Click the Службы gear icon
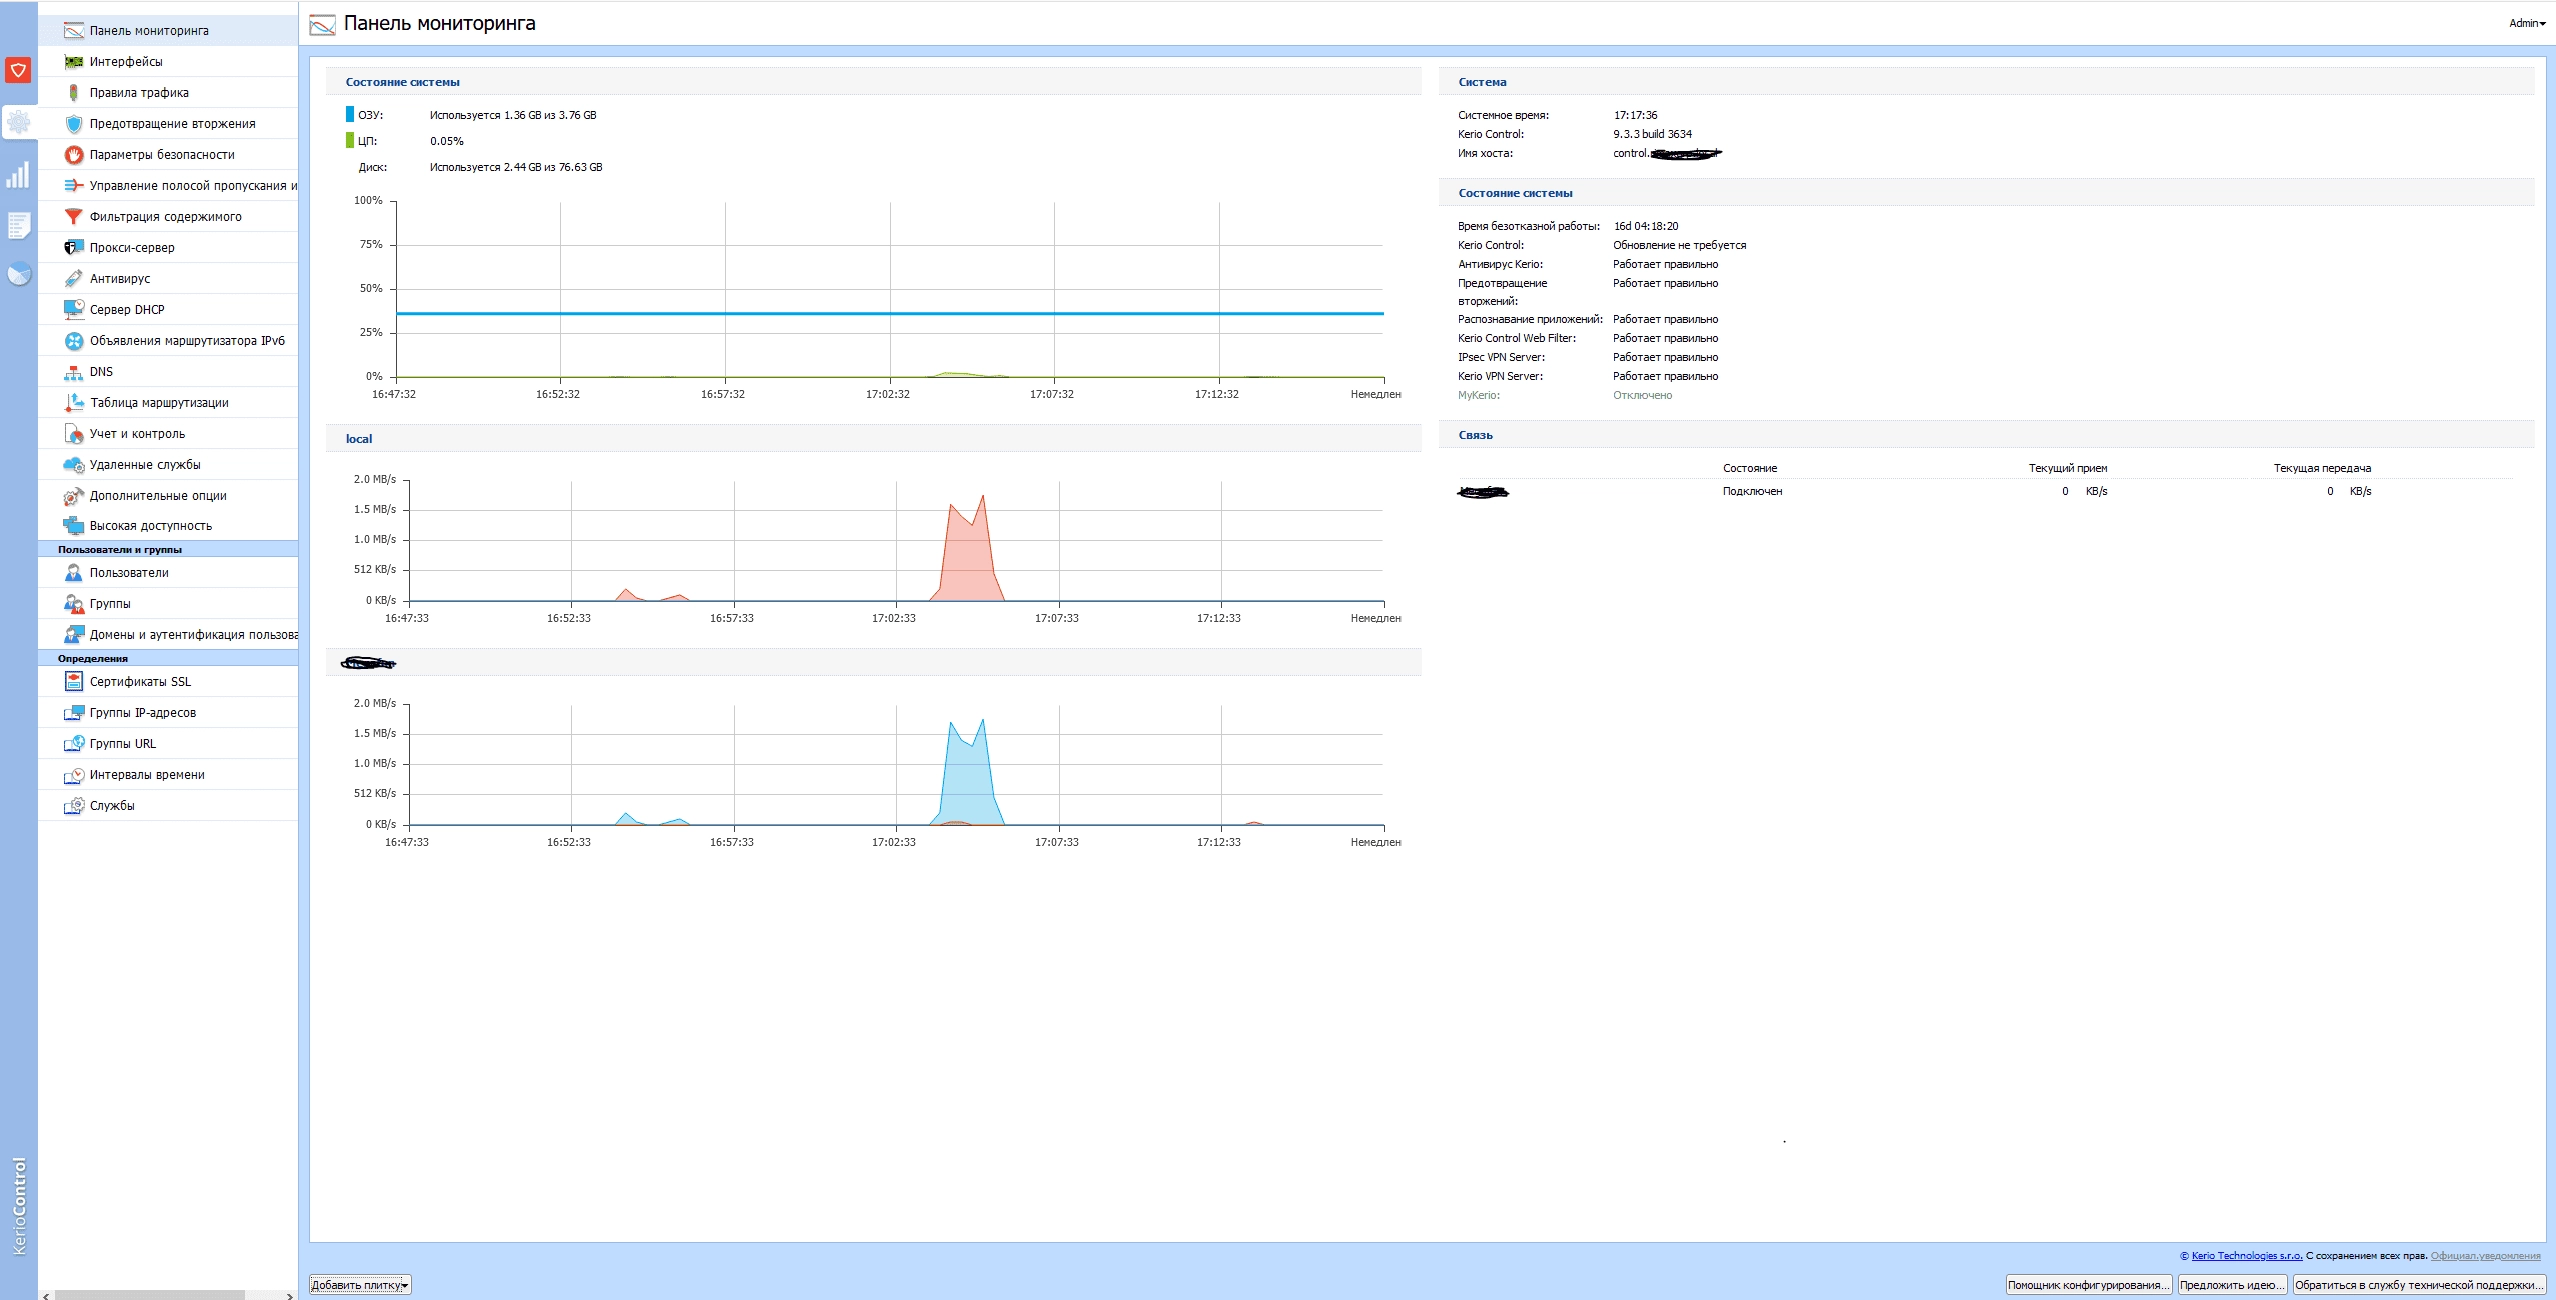Screen dimensions: 2556x1300 click(74, 806)
